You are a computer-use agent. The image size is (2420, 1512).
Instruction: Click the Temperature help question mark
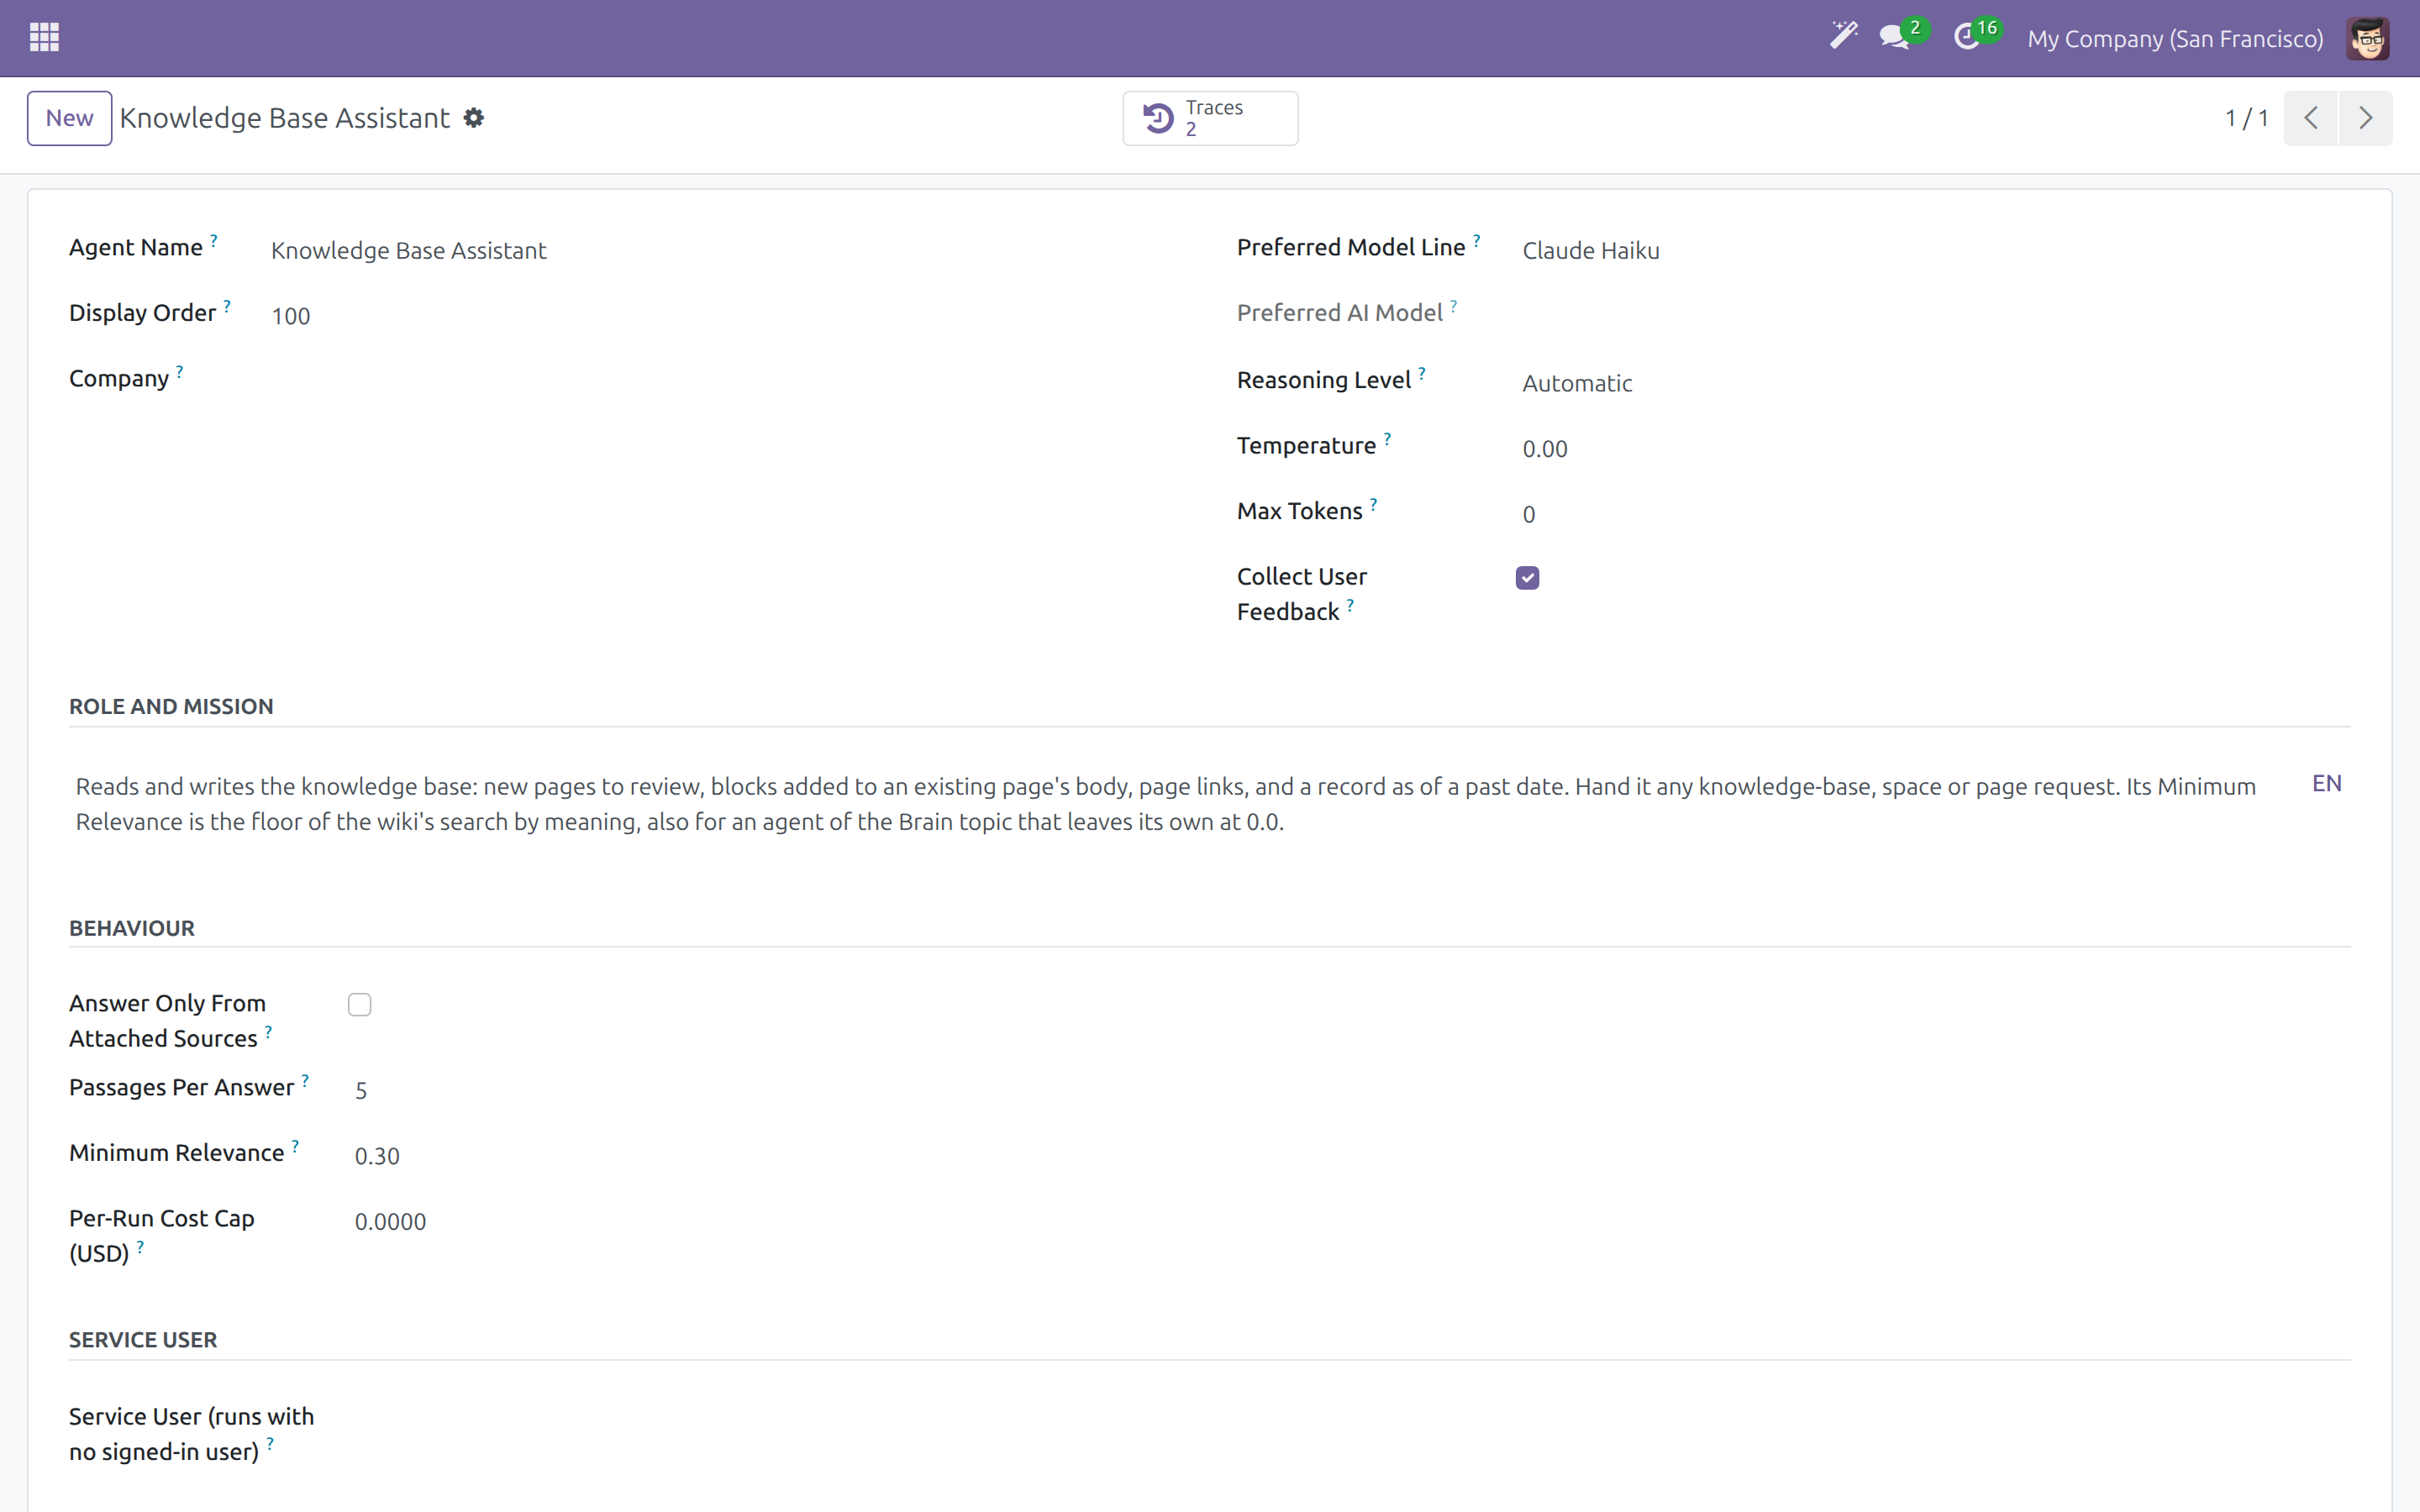[x=1387, y=438]
